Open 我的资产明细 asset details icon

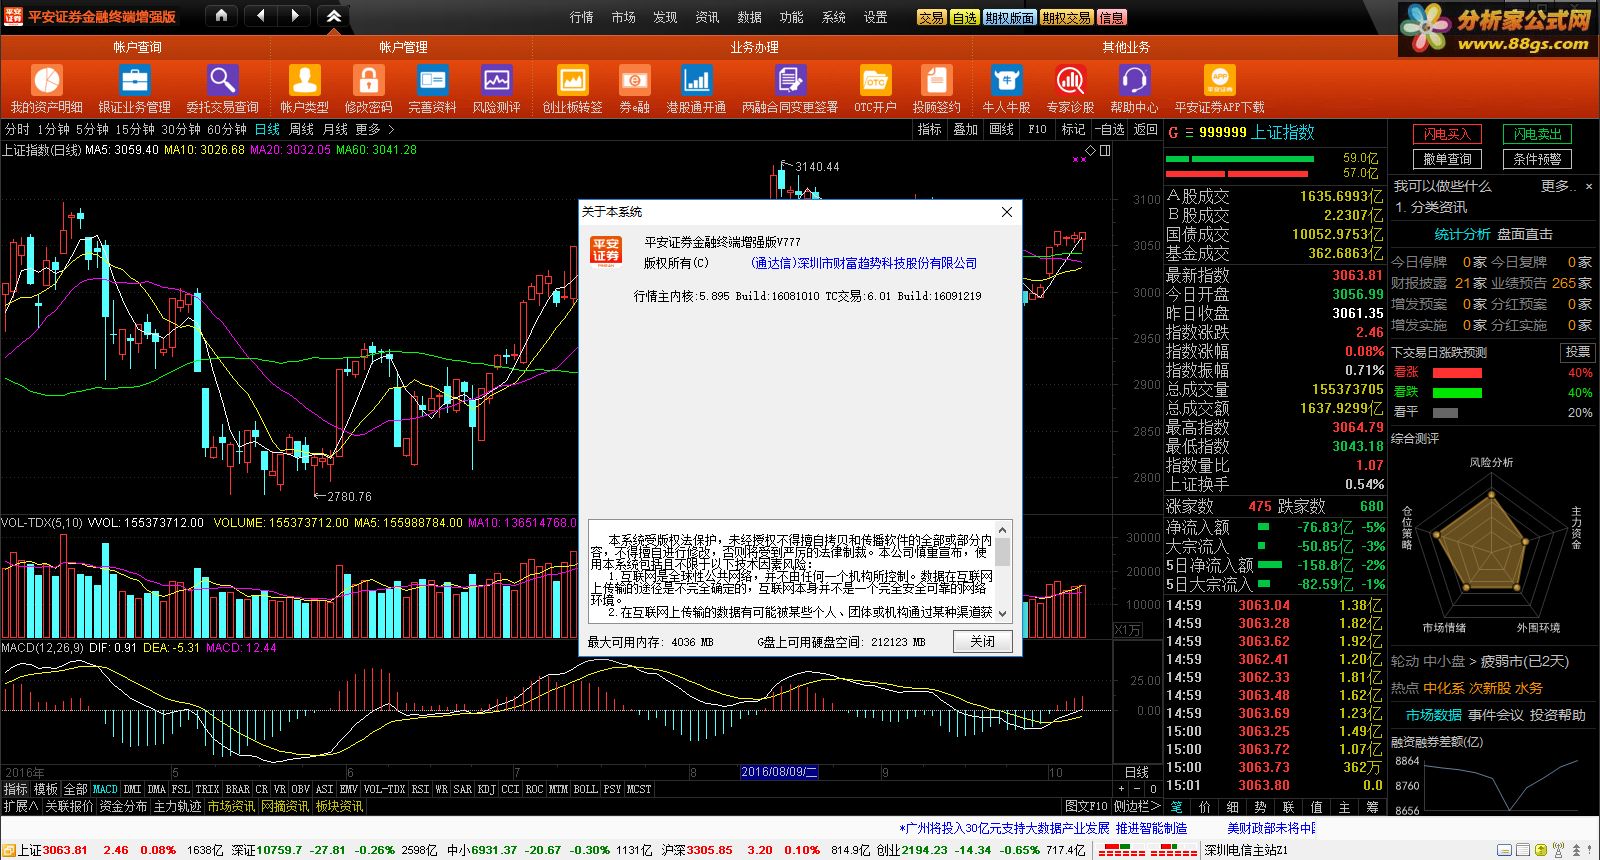tap(47, 80)
